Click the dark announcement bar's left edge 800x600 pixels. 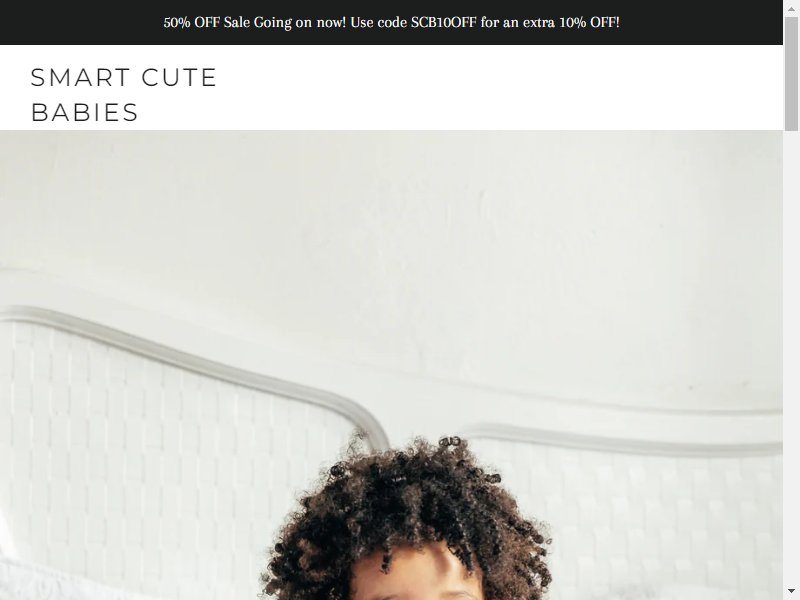[x=10, y=22]
